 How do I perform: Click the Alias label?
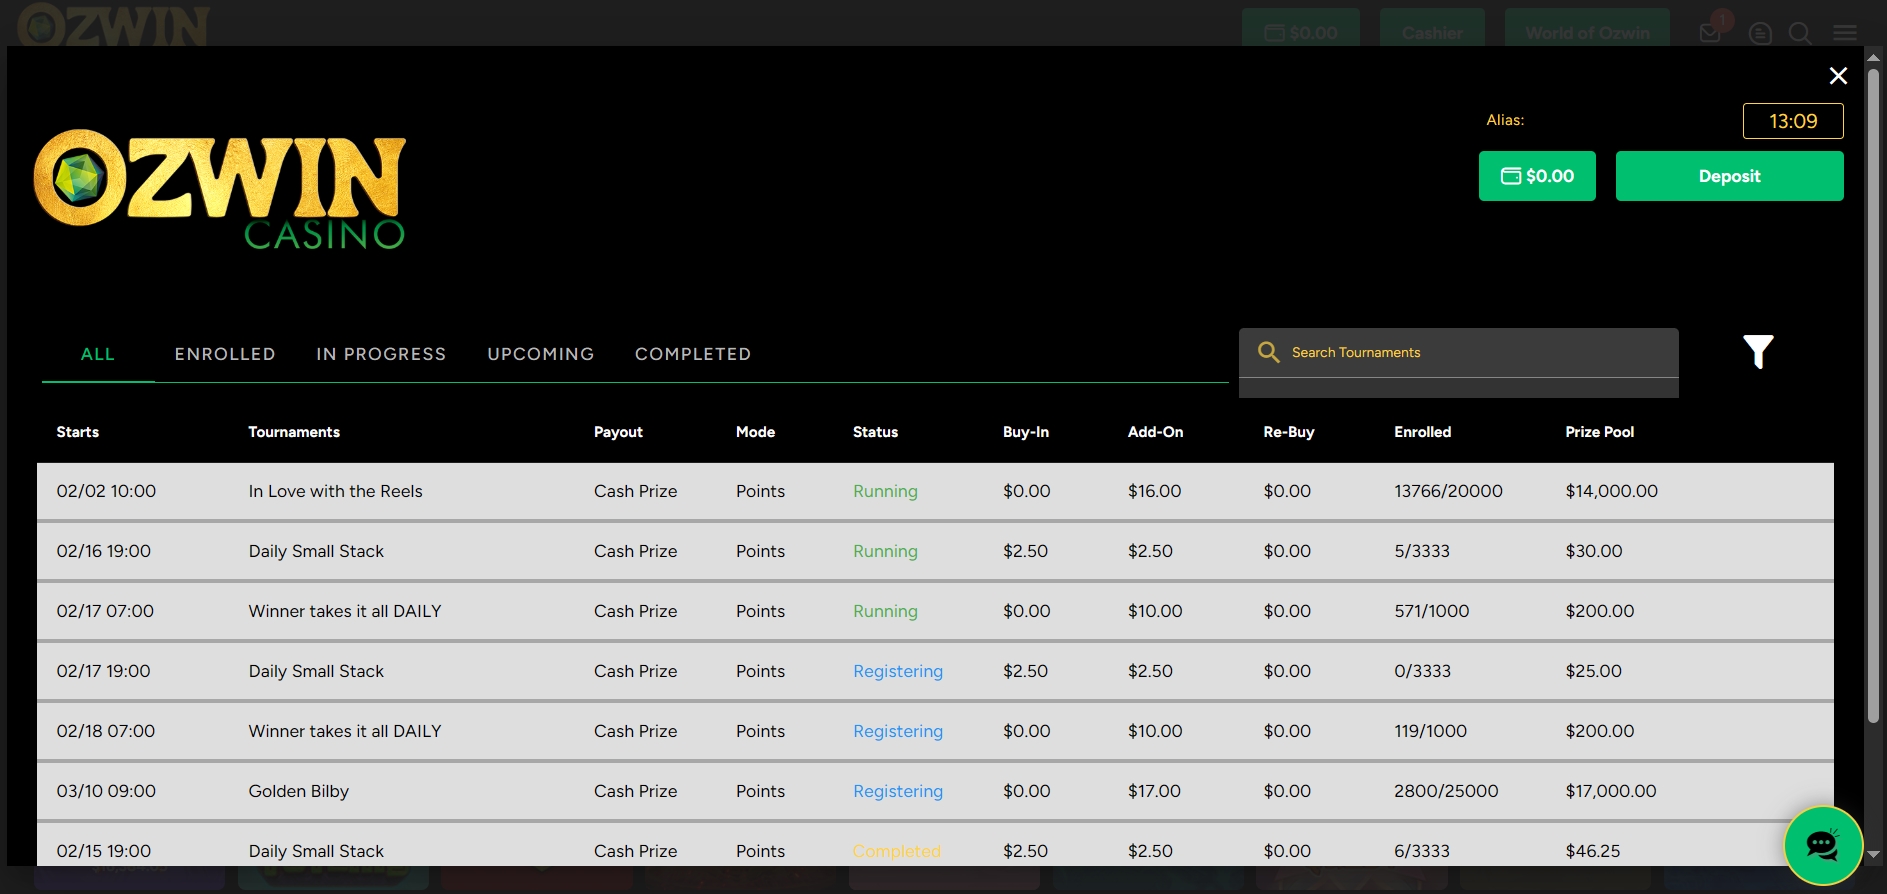point(1505,120)
